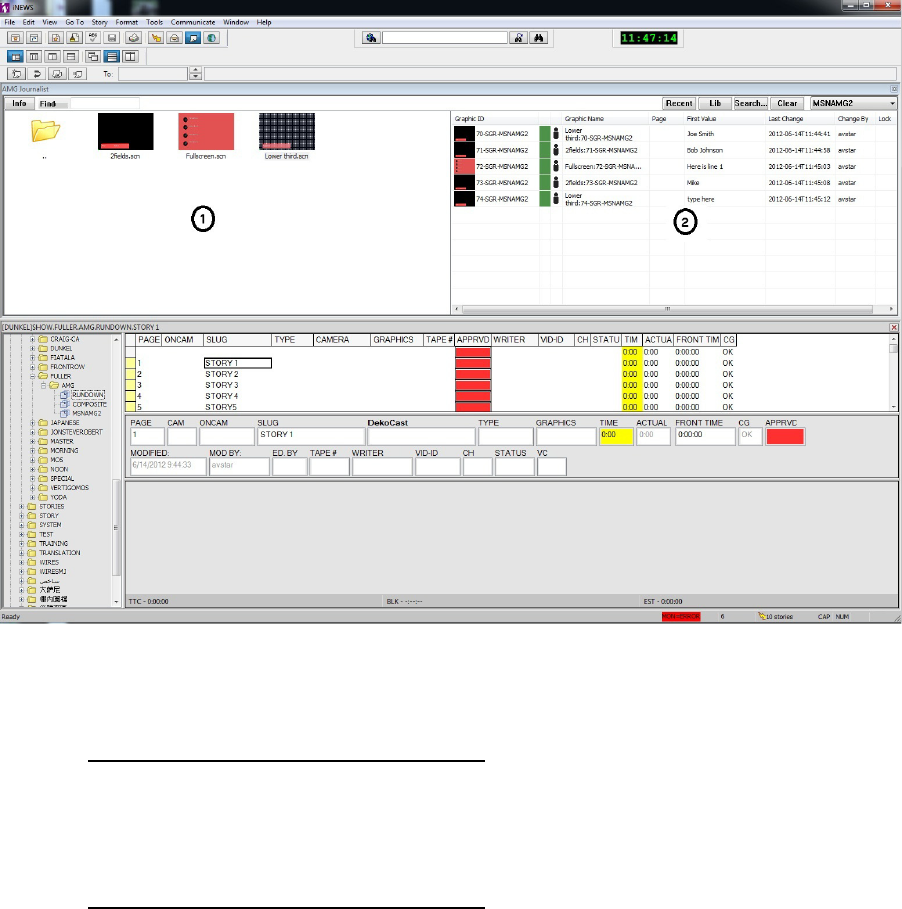Image resolution: width=902 pixels, height=909 pixels.
Task: Click the Lib button
Action: tap(715, 103)
